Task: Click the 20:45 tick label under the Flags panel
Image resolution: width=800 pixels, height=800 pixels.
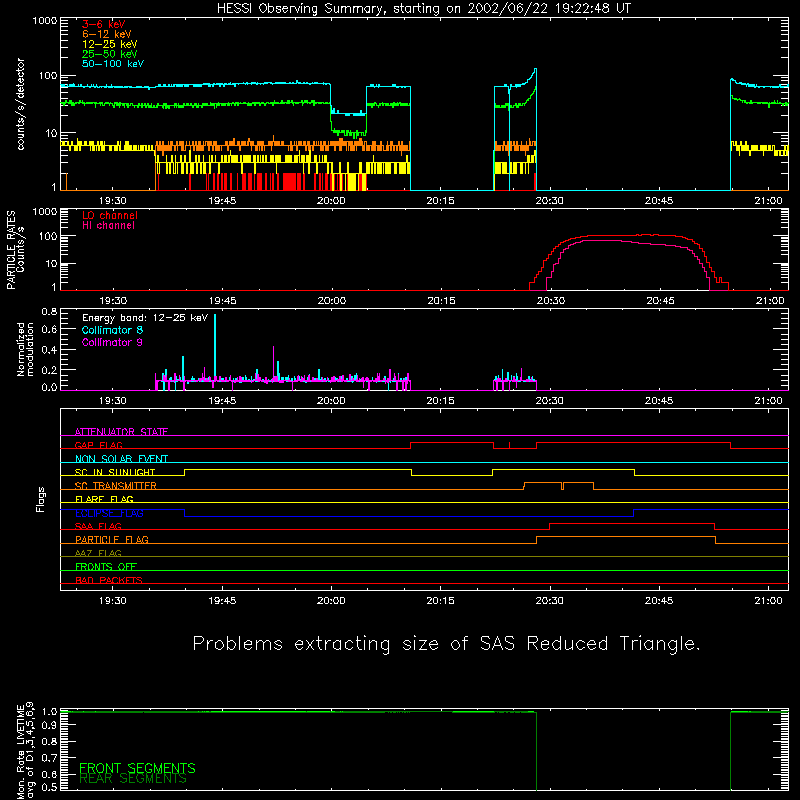Action: click(659, 601)
